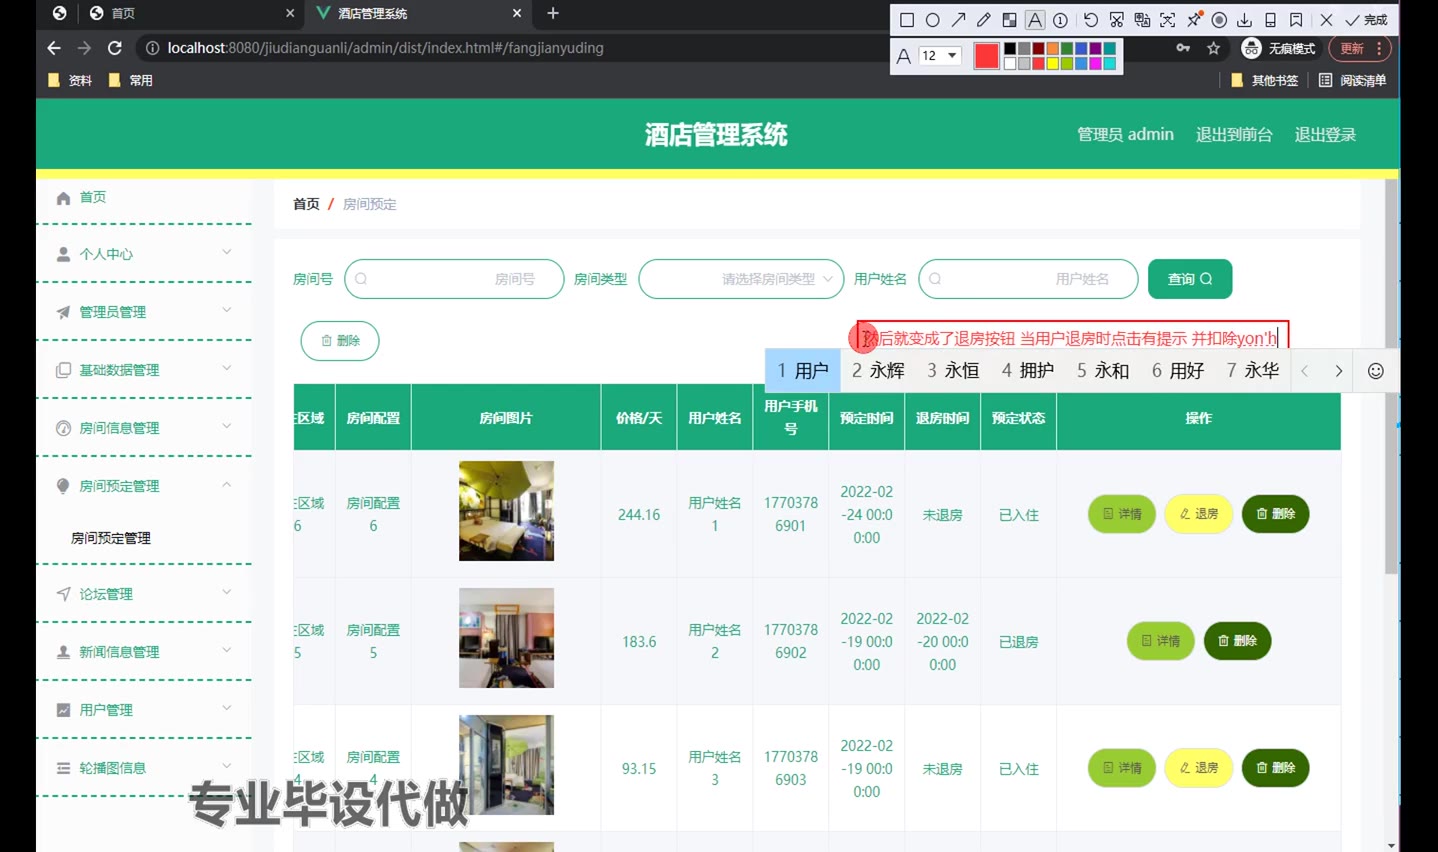Click the current red color swatch
Viewport: 1438px width, 852px height.
click(986, 56)
